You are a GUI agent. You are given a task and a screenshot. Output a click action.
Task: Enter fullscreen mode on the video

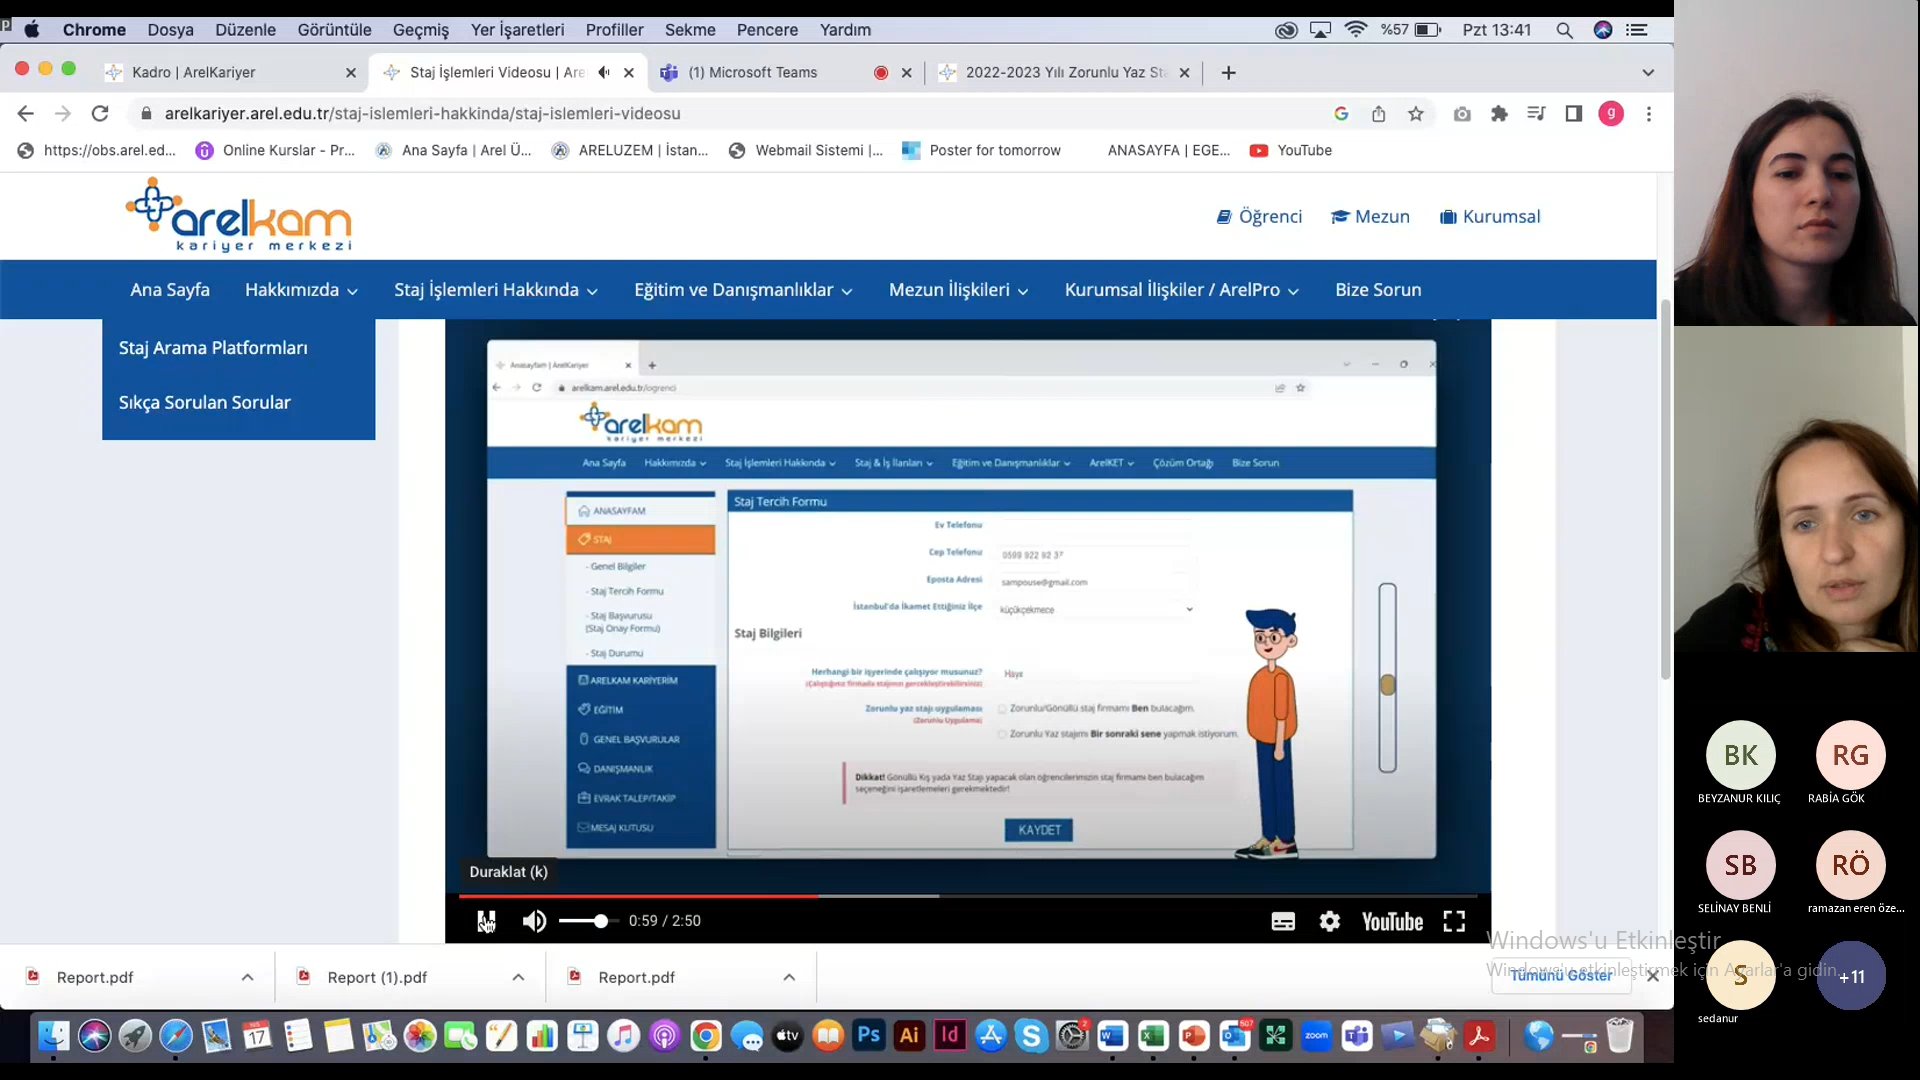[1454, 921]
